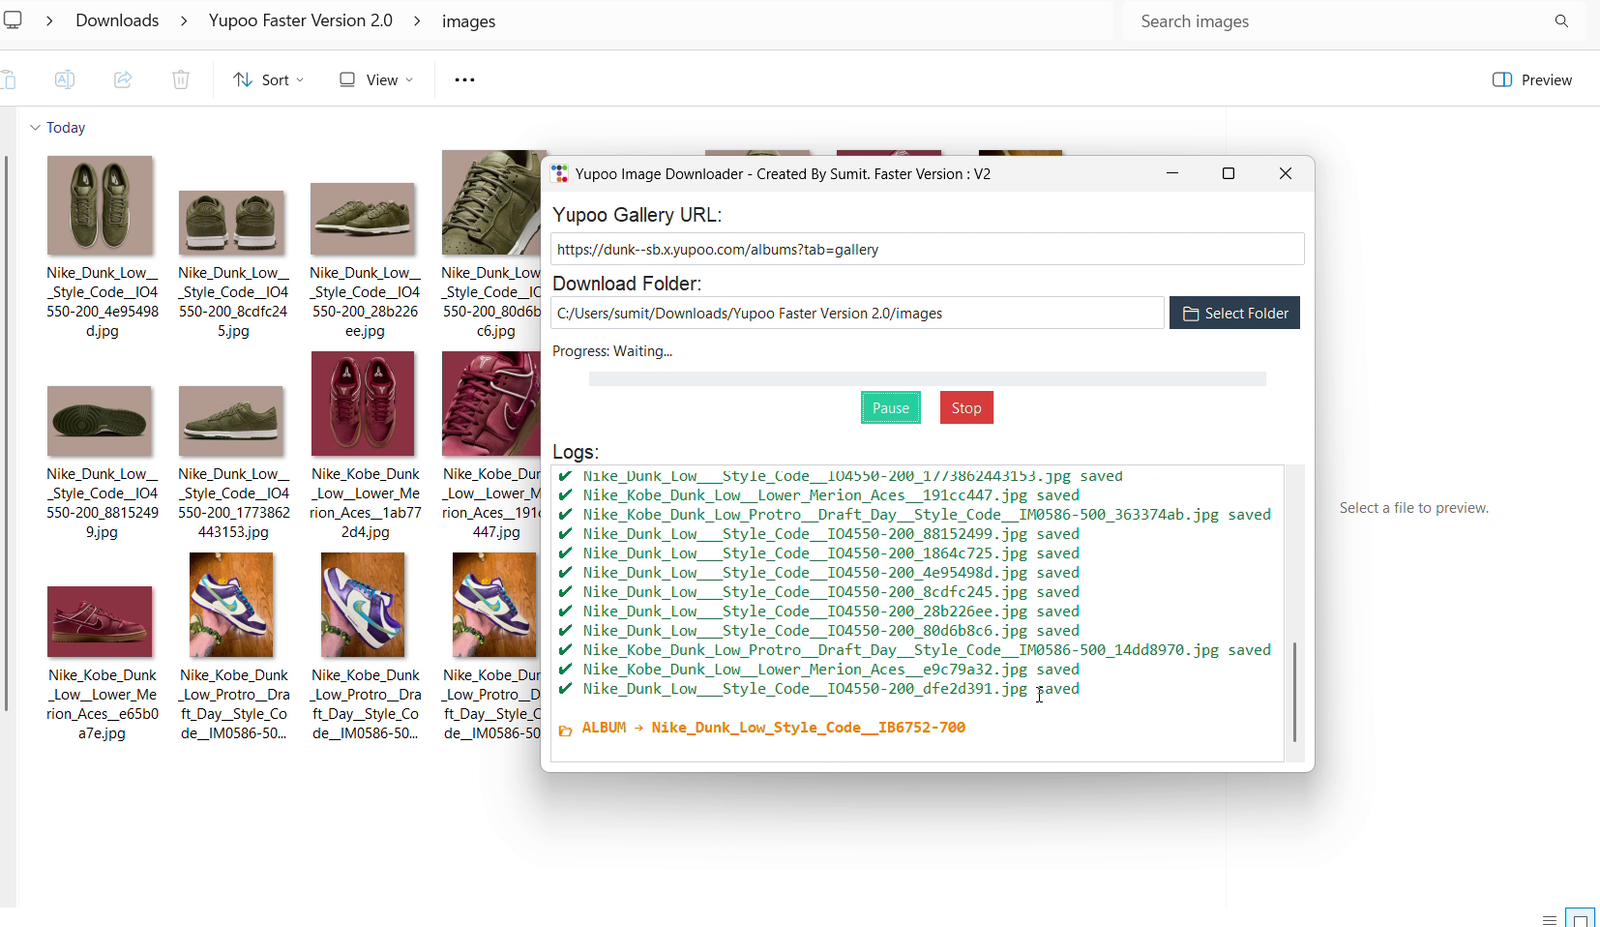The width and height of the screenshot is (1600, 927).
Task: Open Yupoo Faster Version 2.0 breadcrumb
Action: coord(301,21)
